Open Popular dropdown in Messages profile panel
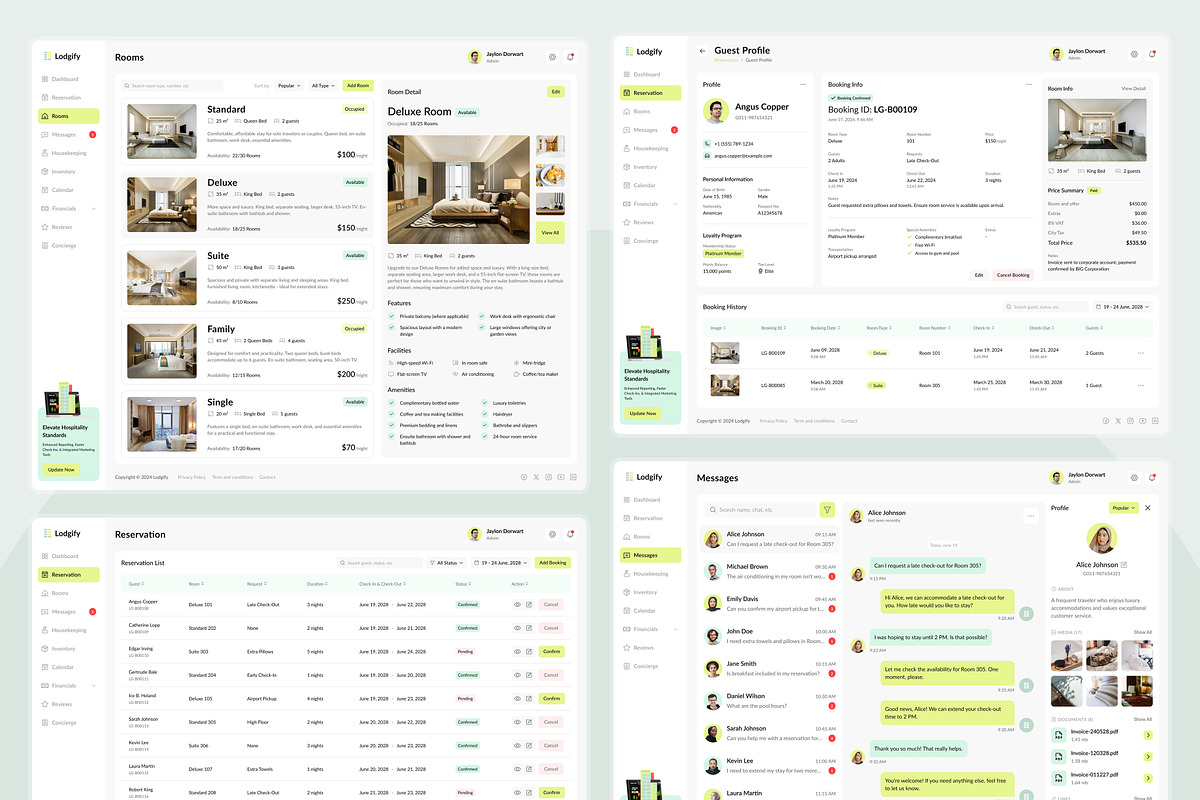The width and height of the screenshot is (1200, 800). 1124,508
